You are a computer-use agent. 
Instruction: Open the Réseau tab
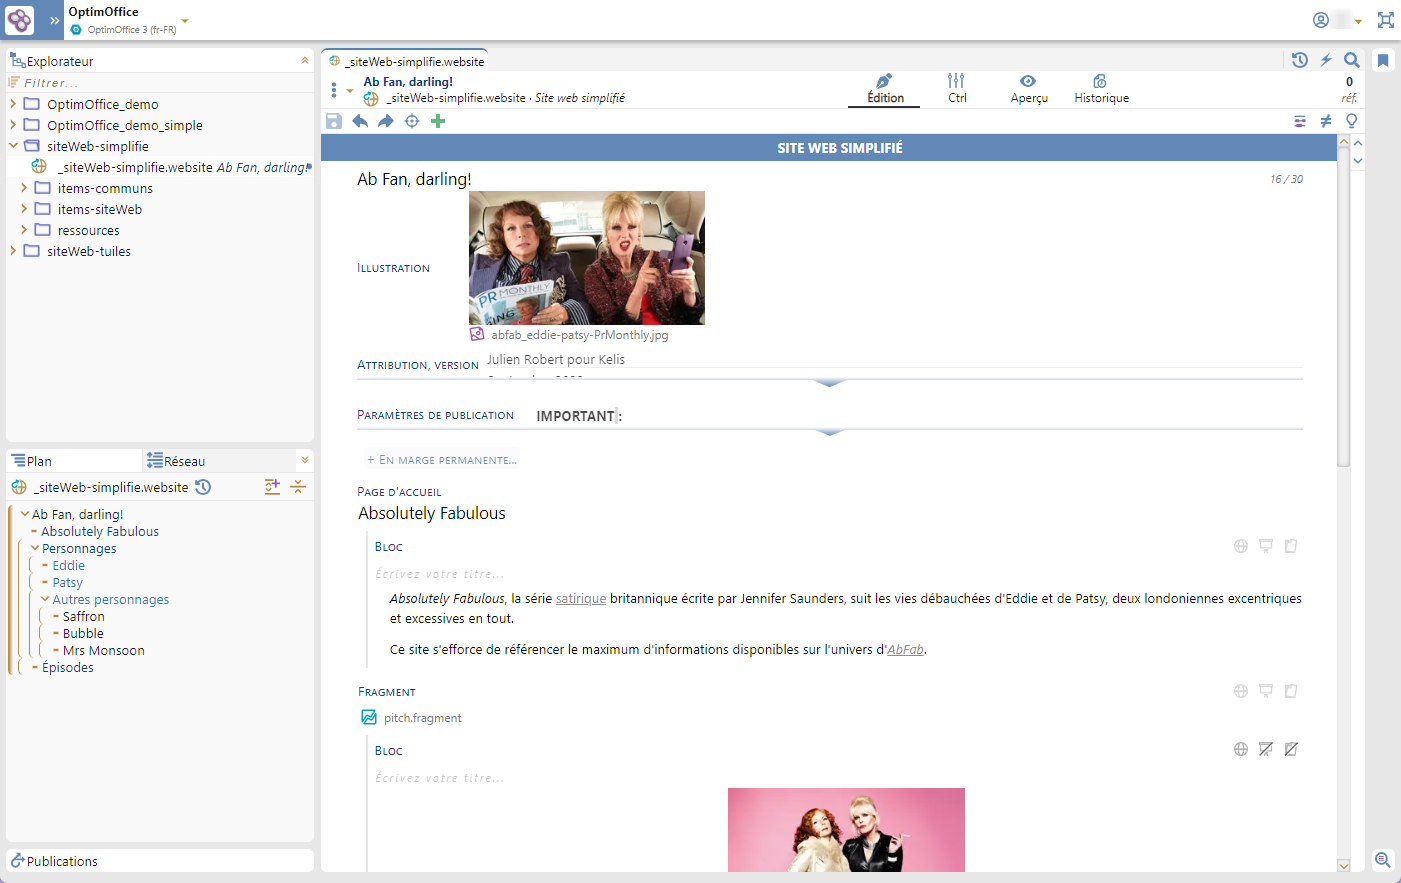(x=176, y=461)
